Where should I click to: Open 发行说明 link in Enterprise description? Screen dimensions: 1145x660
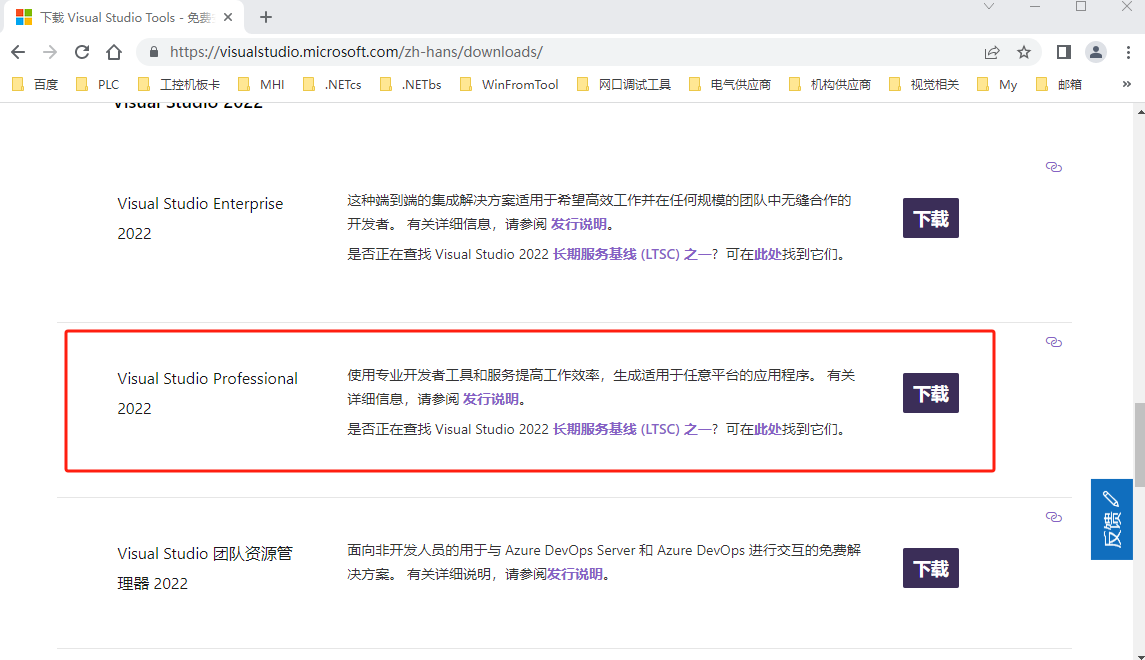pyautogui.click(x=578, y=224)
